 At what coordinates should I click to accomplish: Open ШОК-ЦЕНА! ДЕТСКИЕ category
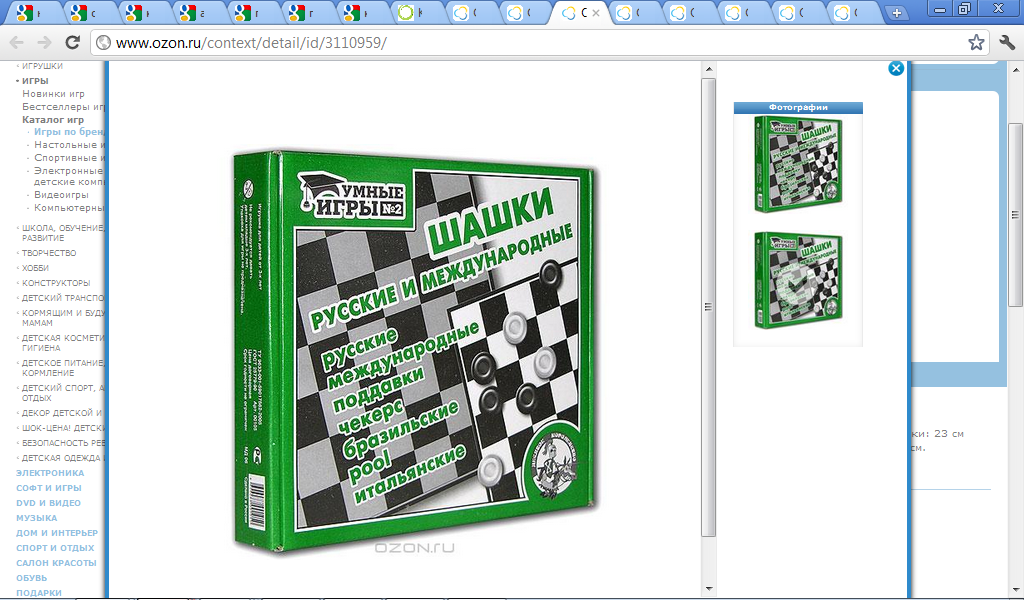click(63, 428)
